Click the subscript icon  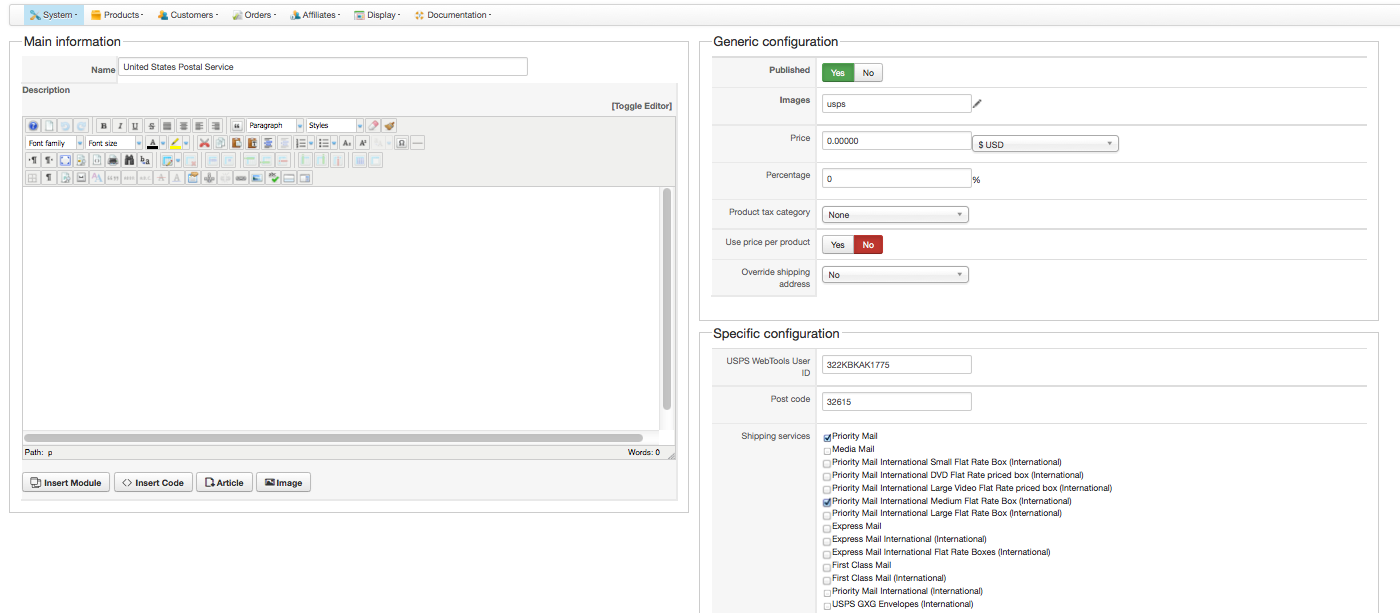(346, 143)
